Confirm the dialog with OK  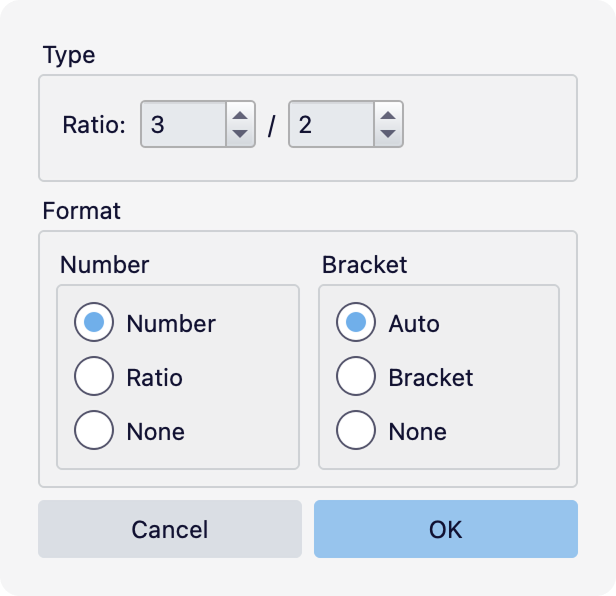coord(445,529)
